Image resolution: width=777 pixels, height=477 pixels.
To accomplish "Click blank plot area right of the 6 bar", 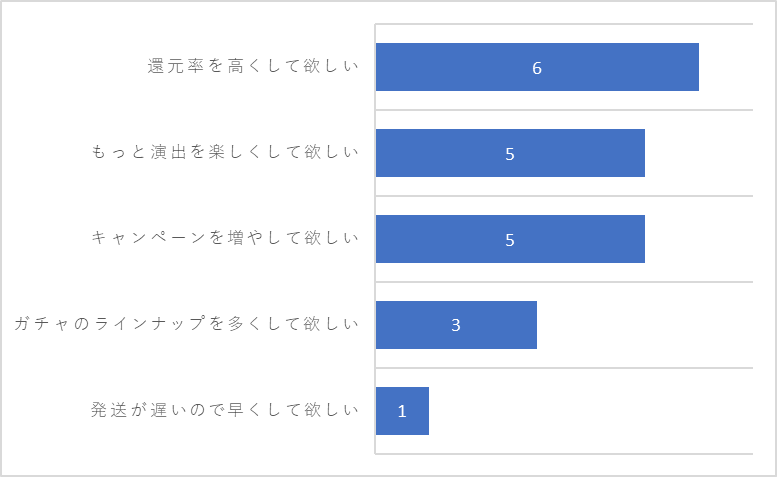I will point(726,67).
